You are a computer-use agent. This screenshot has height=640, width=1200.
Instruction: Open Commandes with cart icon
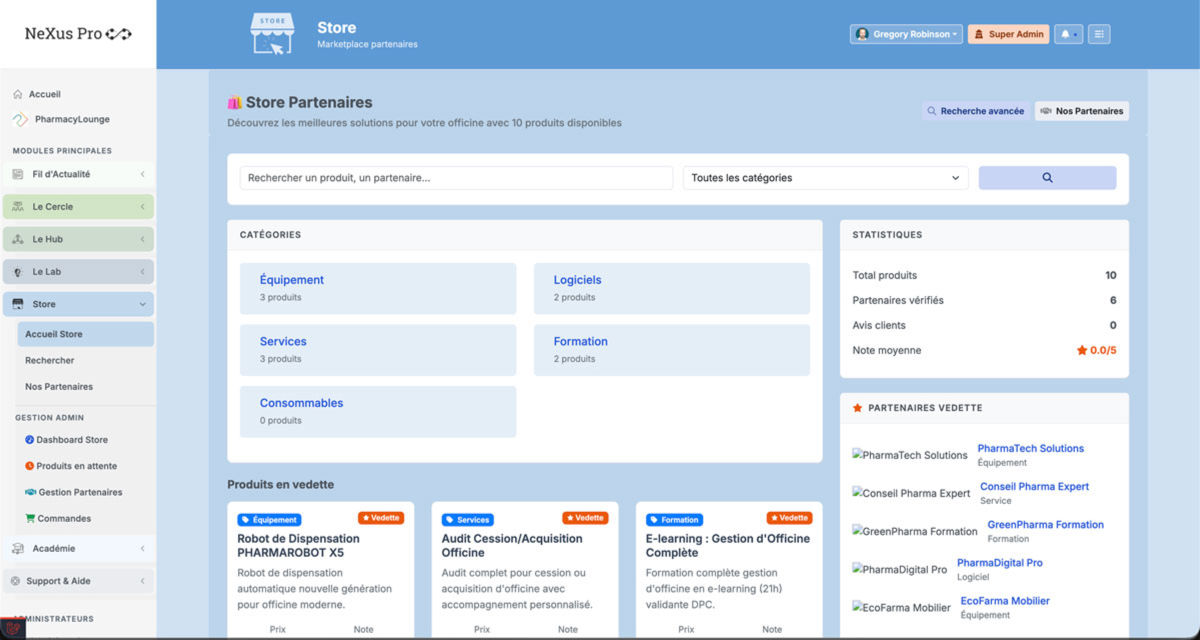pos(63,518)
